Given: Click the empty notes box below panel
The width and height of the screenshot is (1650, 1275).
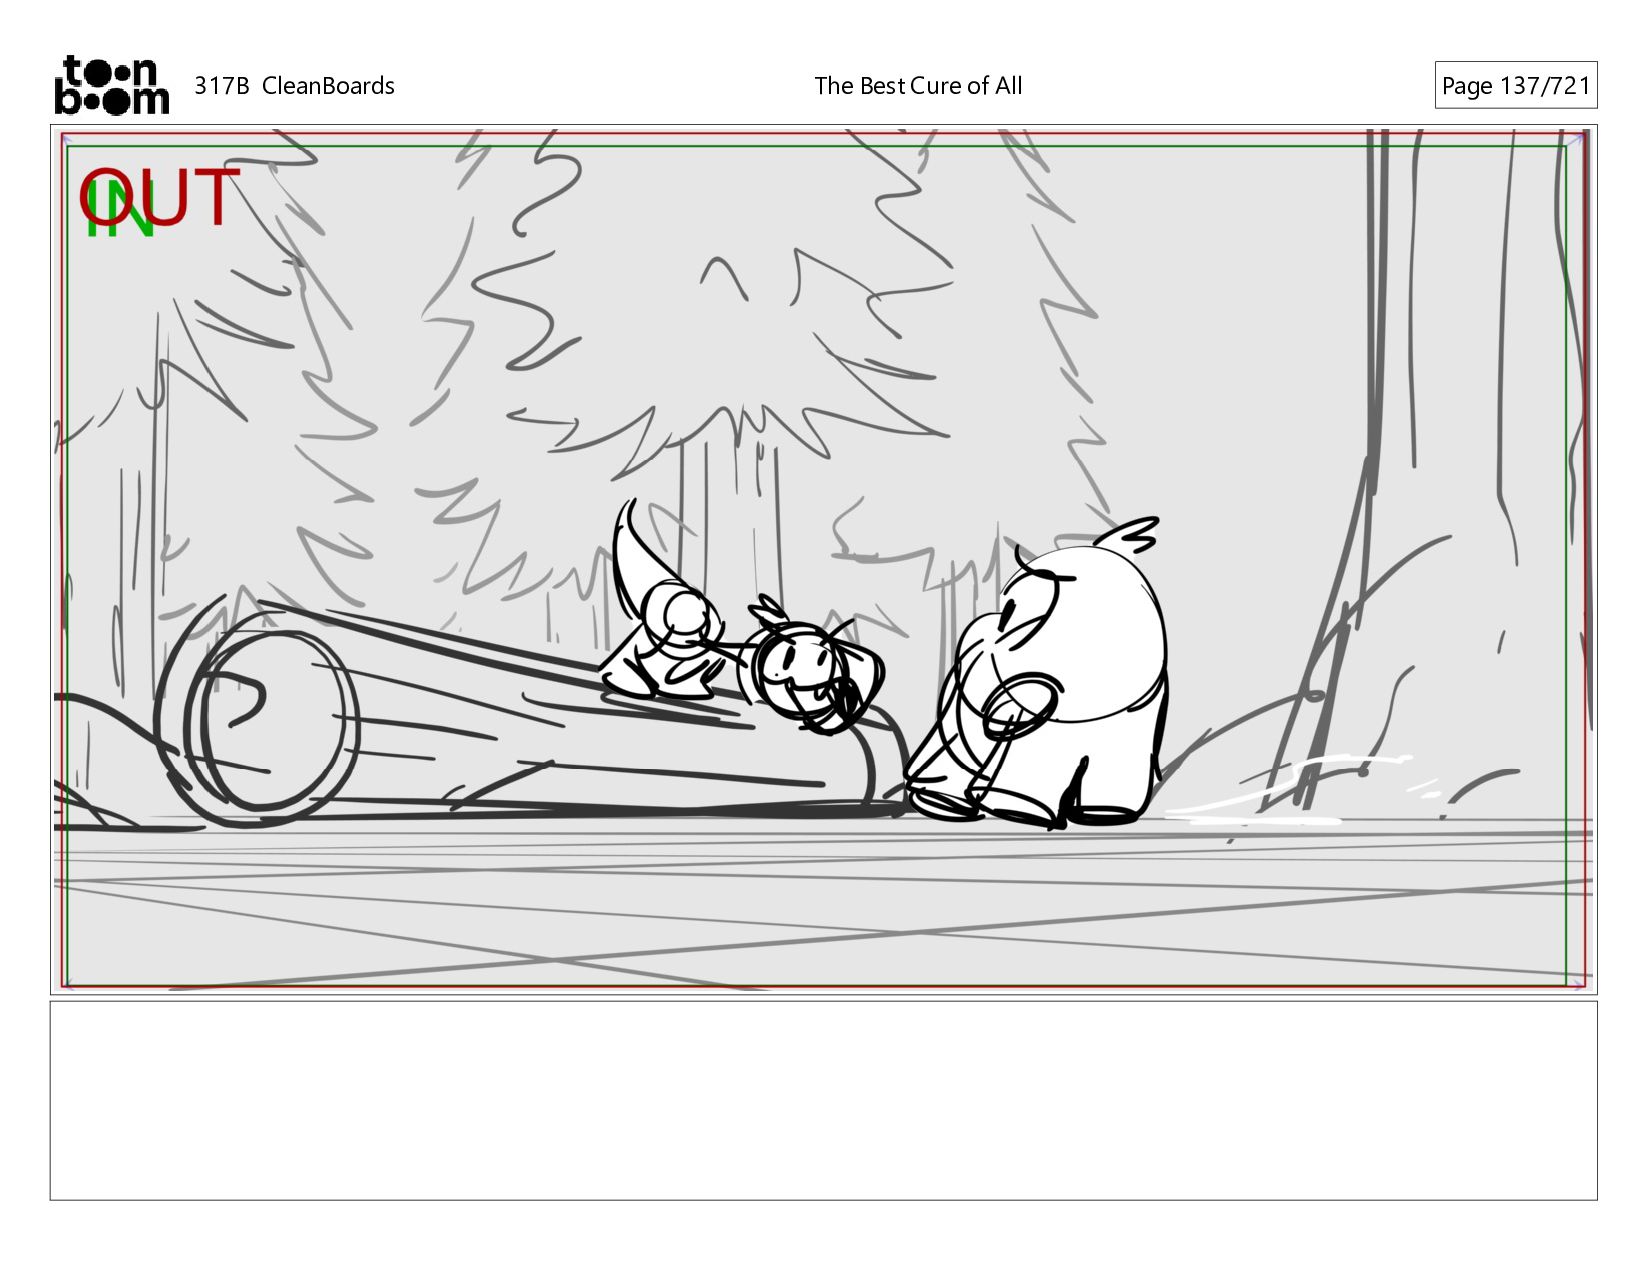Looking at the screenshot, I should click(x=824, y=1100).
